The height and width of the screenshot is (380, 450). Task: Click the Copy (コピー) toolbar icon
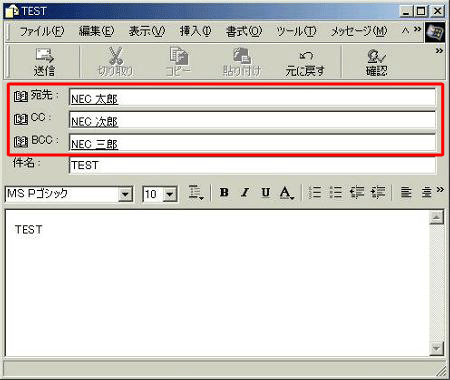[x=179, y=55]
